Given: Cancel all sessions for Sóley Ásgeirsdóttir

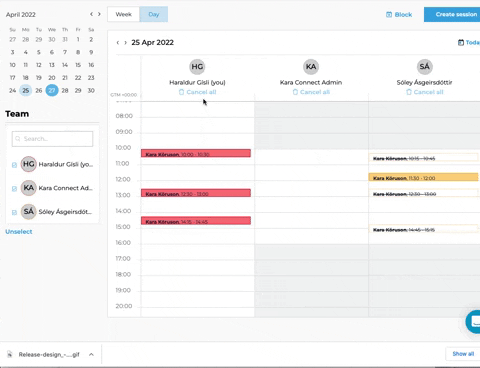Looking at the screenshot, I should click(425, 92).
